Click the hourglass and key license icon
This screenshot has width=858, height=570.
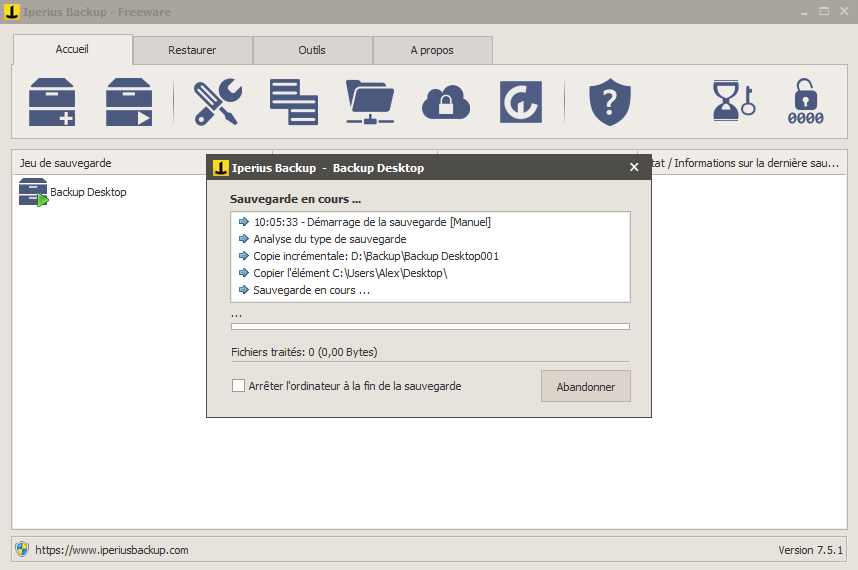pos(734,101)
